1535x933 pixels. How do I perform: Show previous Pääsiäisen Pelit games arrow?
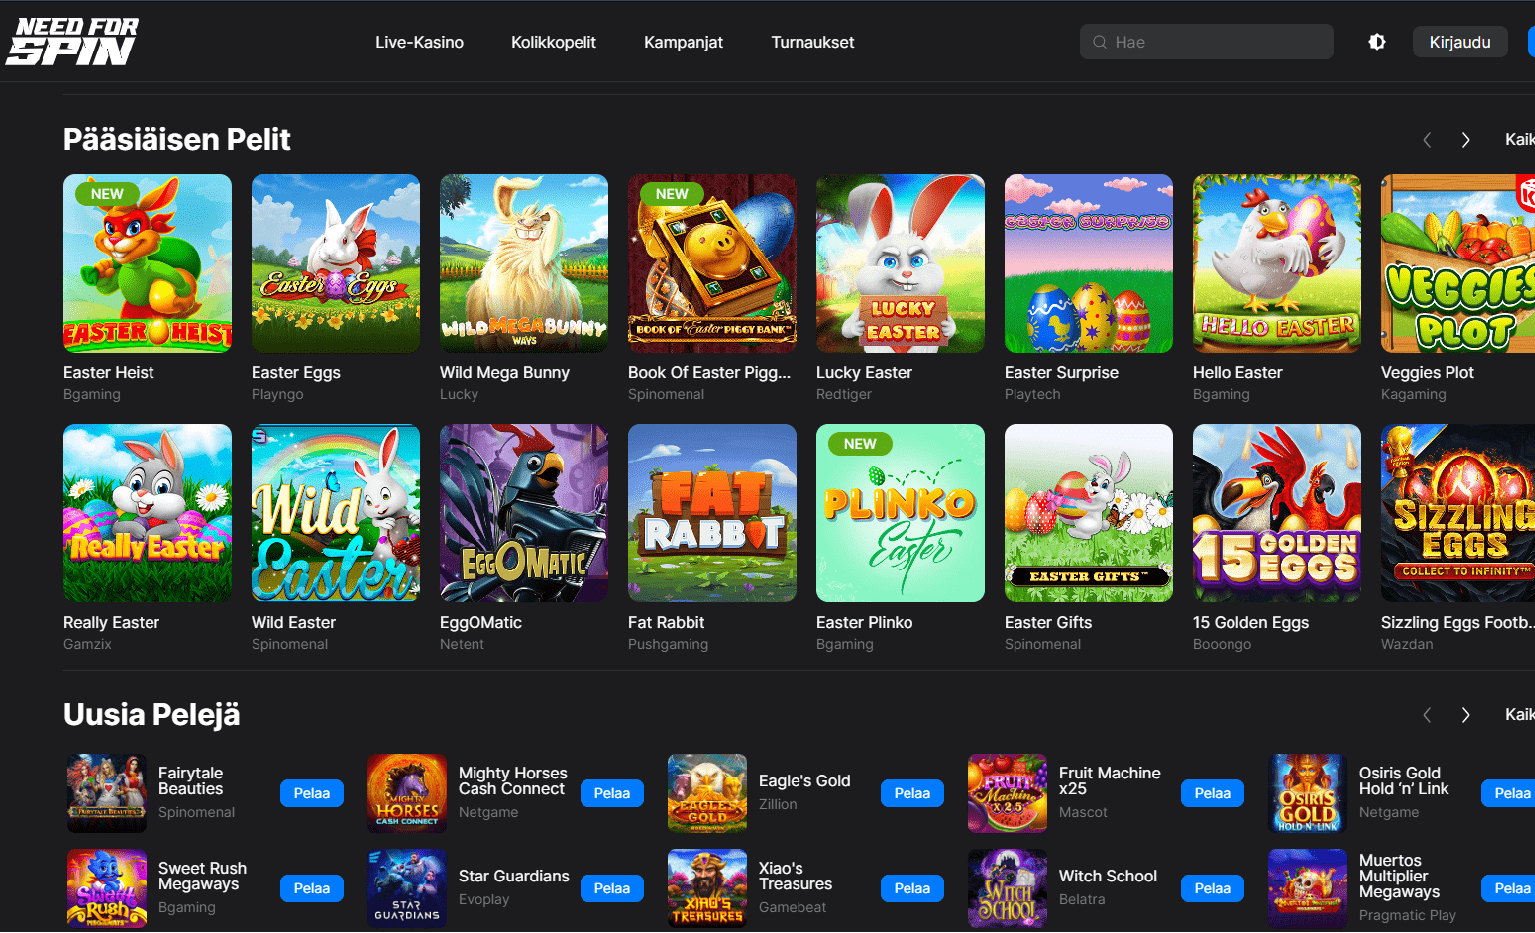pos(1427,140)
